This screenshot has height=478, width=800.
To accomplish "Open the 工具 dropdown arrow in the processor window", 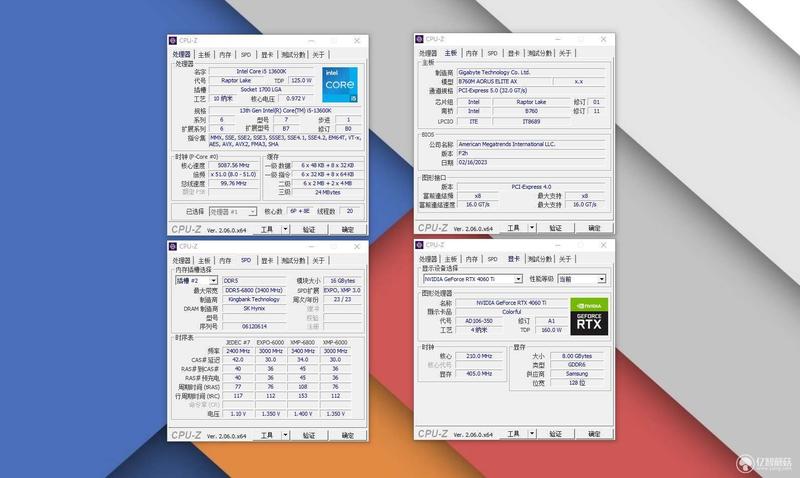I will tap(285, 230).
